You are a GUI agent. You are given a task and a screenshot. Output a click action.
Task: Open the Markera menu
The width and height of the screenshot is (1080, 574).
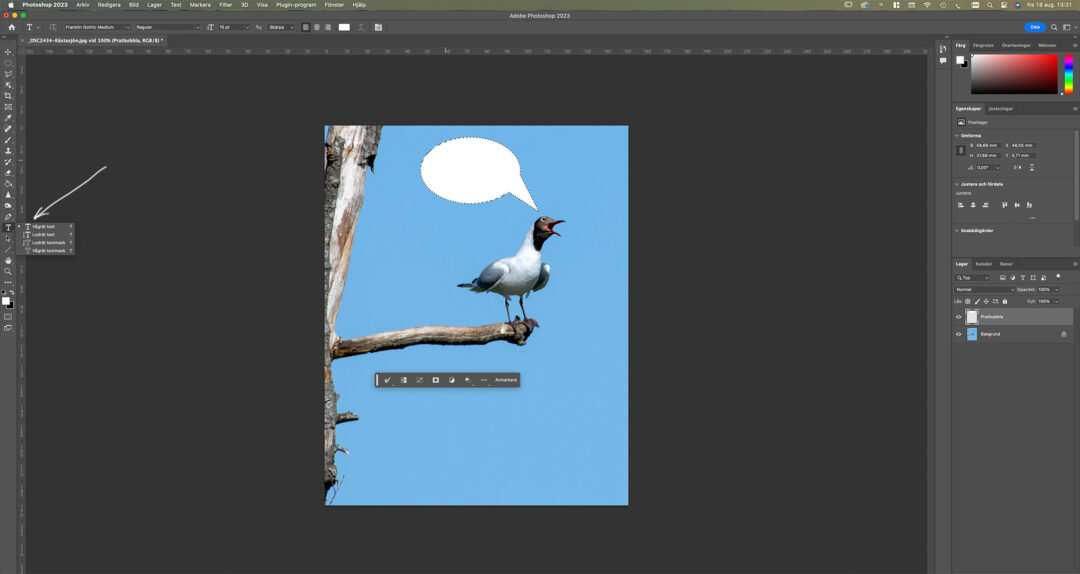(x=200, y=5)
